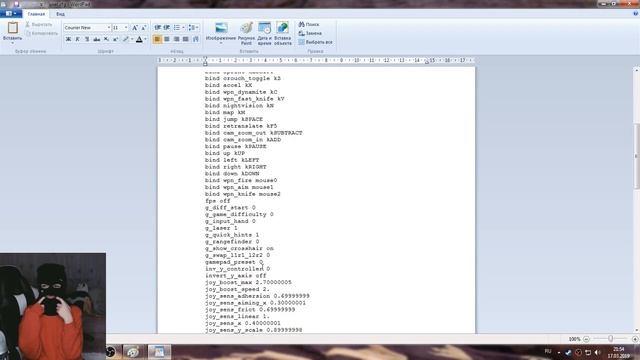Open the line spacing dropdown

click(193, 27)
